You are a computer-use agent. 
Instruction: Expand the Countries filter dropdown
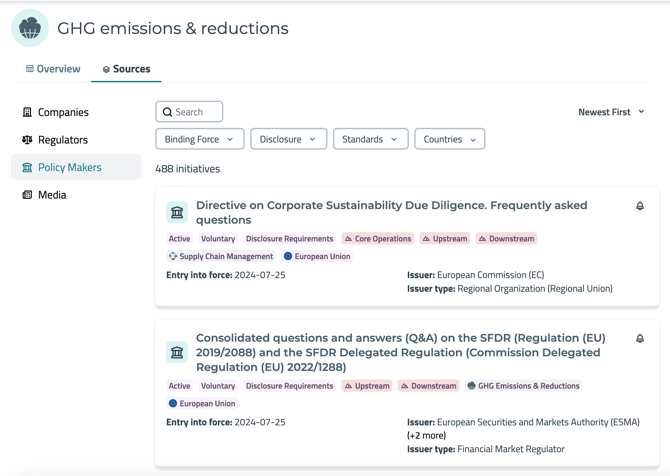[x=449, y=139]
